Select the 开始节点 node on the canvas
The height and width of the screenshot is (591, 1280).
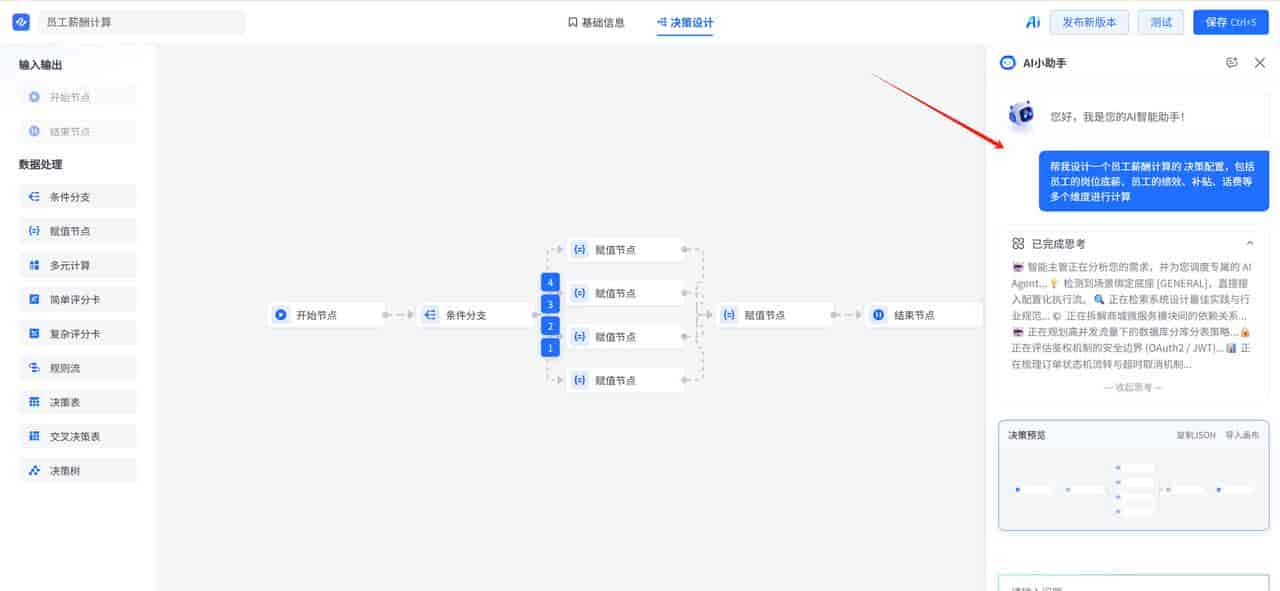(x=326, y=315)
